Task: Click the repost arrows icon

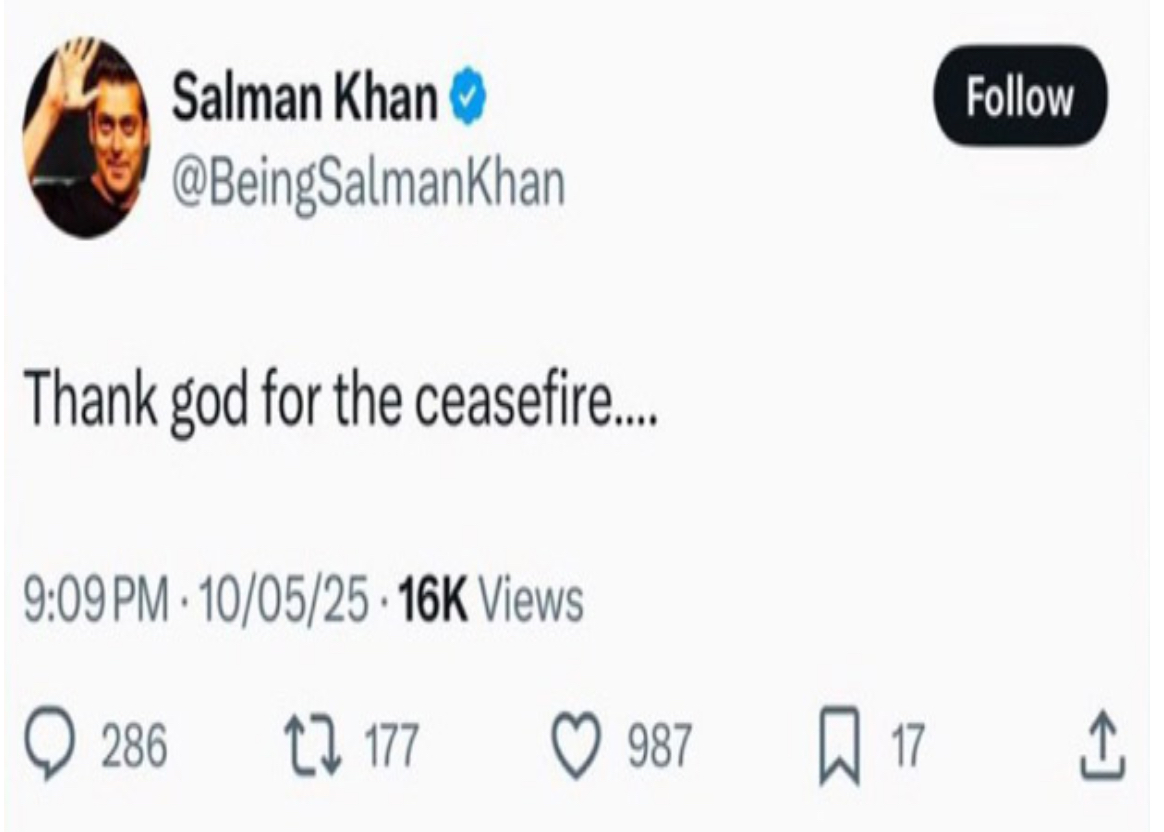Action: 313,744
